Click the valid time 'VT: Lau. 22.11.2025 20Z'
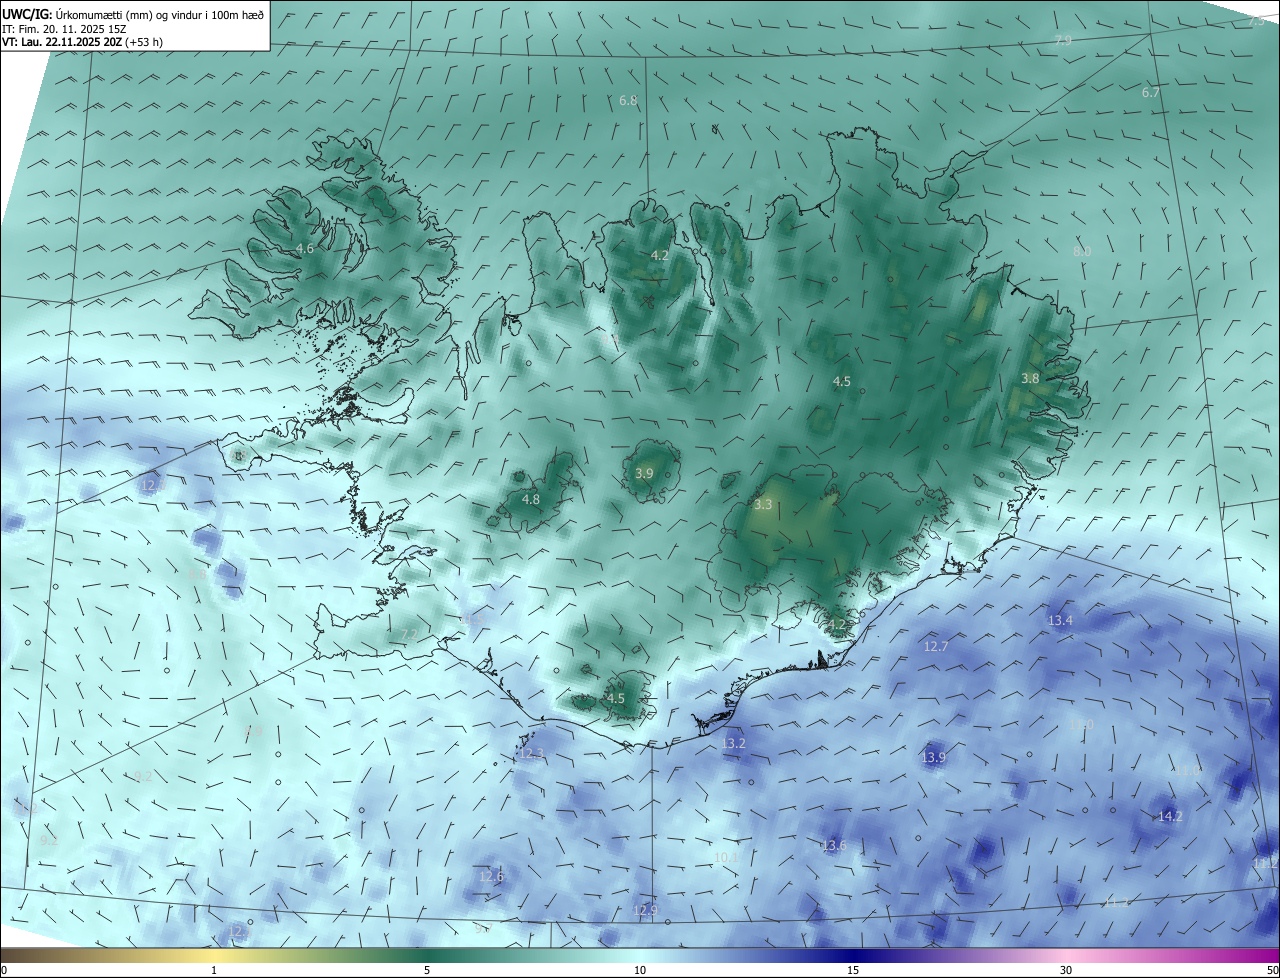Screen dimensions: 1280x978 pyautogui.click(x=62, y=42)
